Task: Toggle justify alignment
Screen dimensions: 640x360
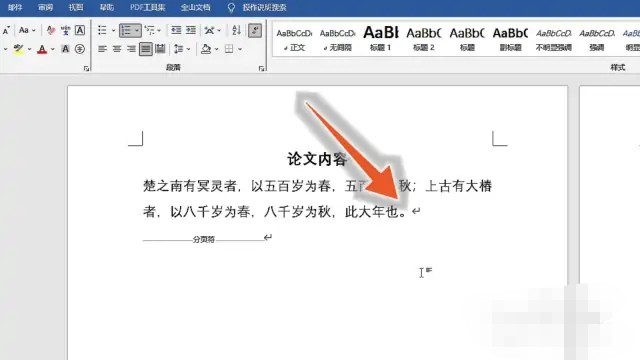Action: (x=146, y=49)
